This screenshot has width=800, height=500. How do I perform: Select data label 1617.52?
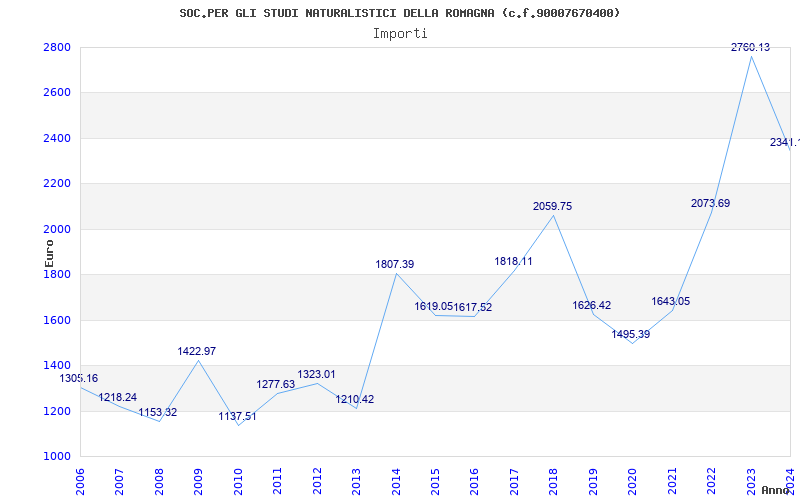(x=472, y=307)
